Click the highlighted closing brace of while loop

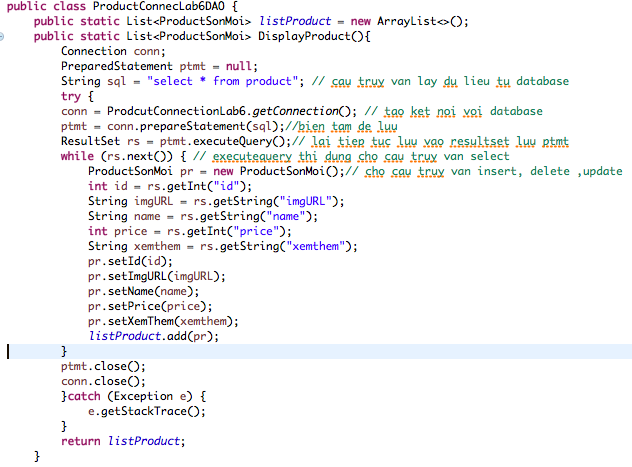coord(64,351)
